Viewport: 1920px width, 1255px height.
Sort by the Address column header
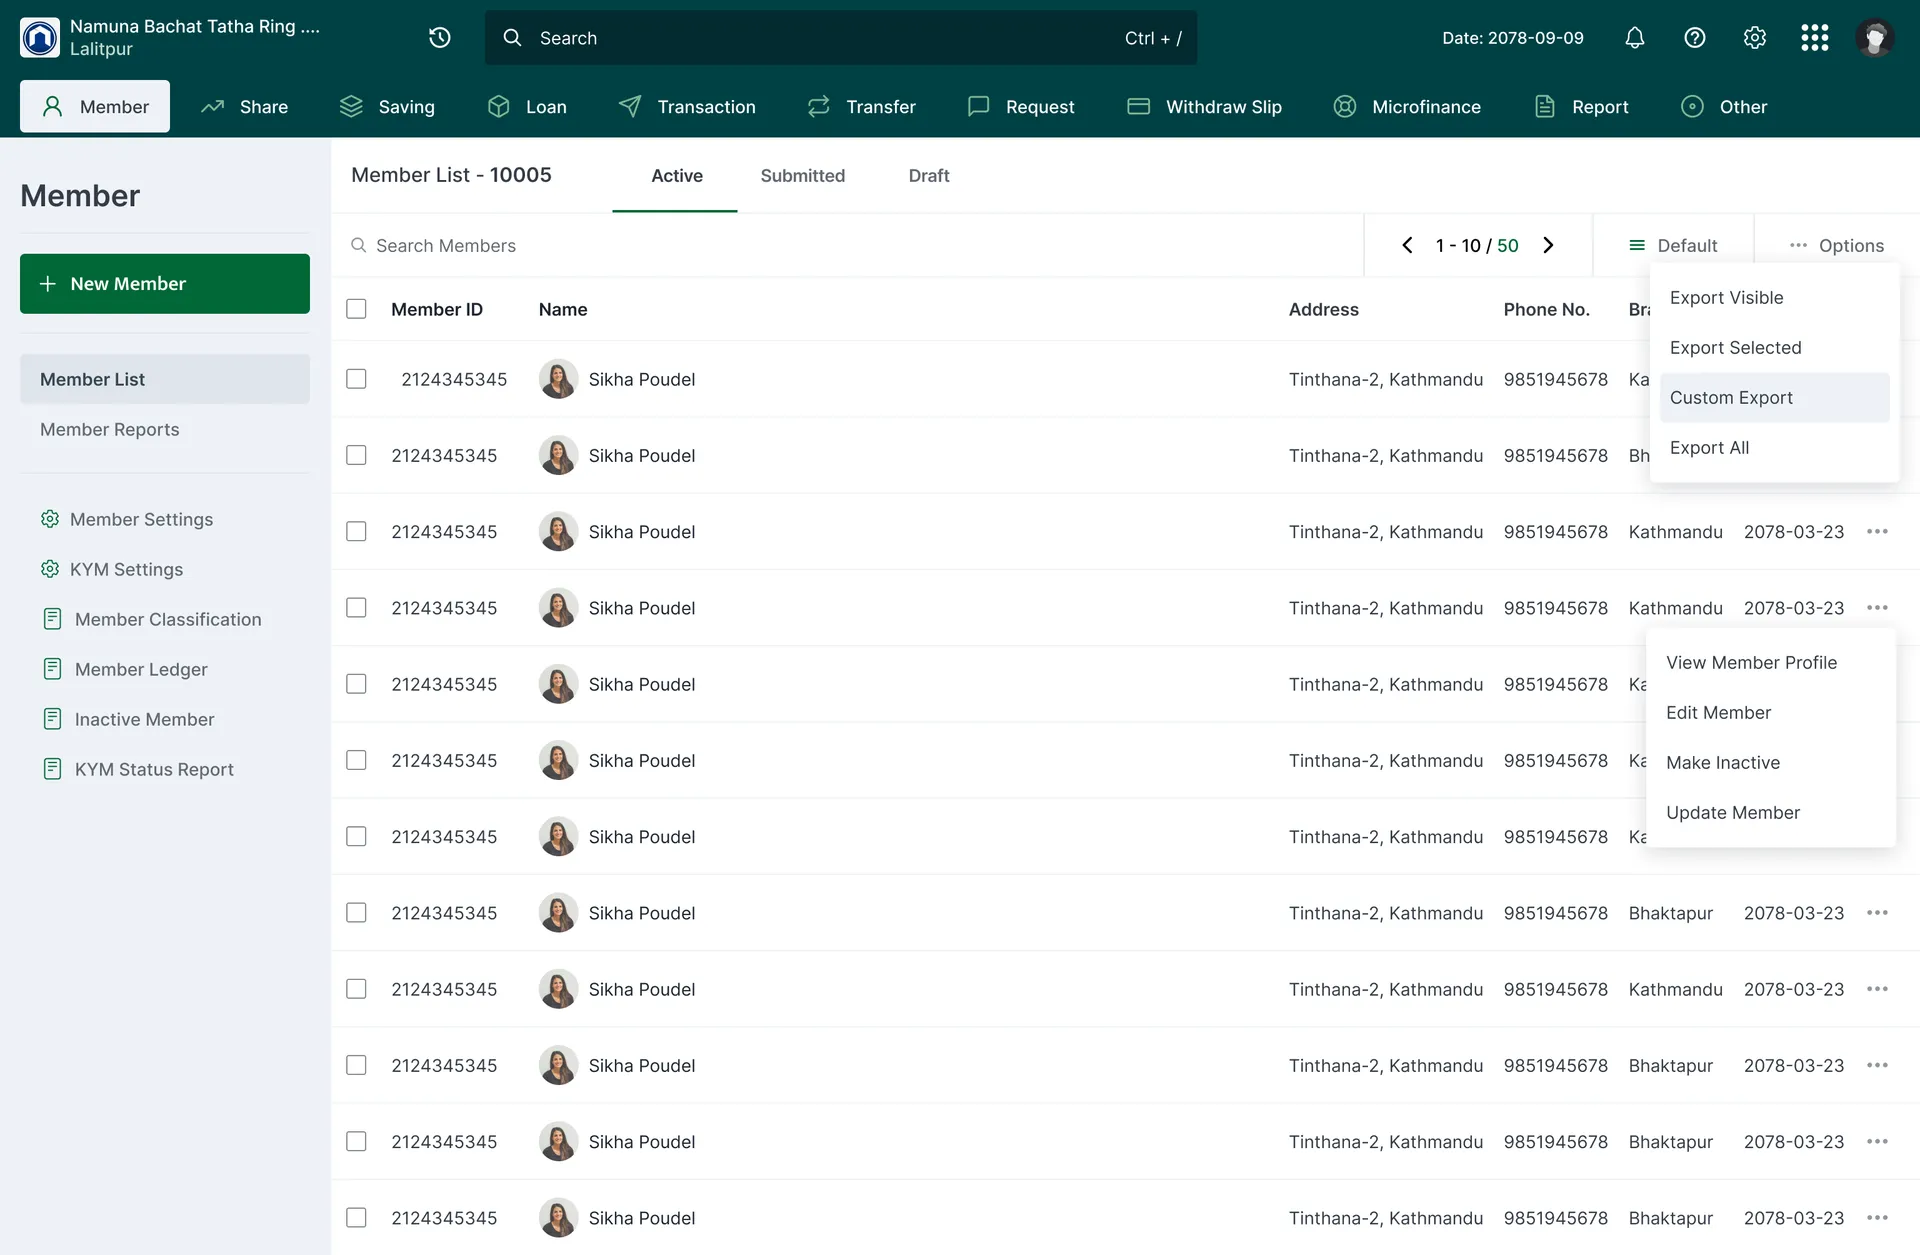coord(1324,310)
